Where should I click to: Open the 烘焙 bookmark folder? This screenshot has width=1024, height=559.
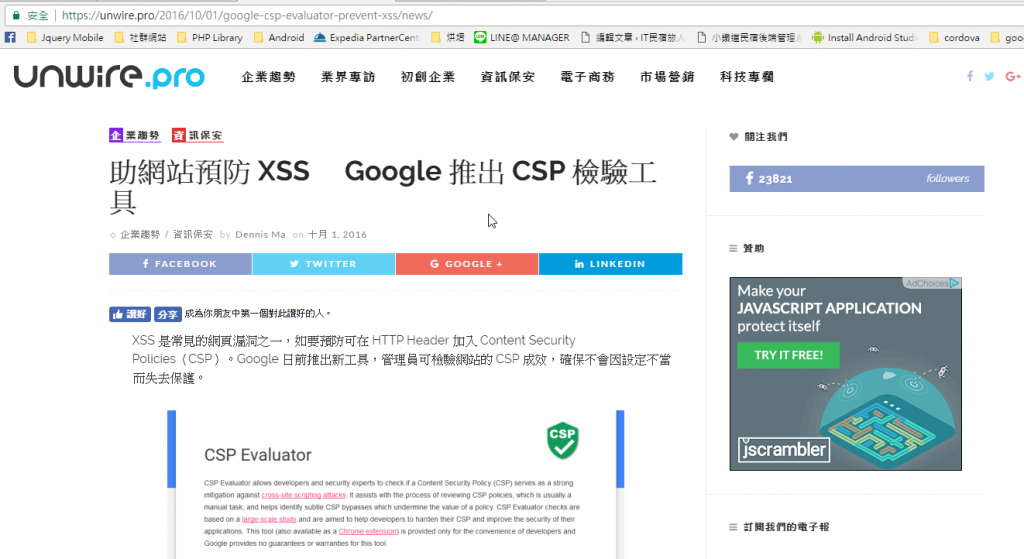coord(447,37)
